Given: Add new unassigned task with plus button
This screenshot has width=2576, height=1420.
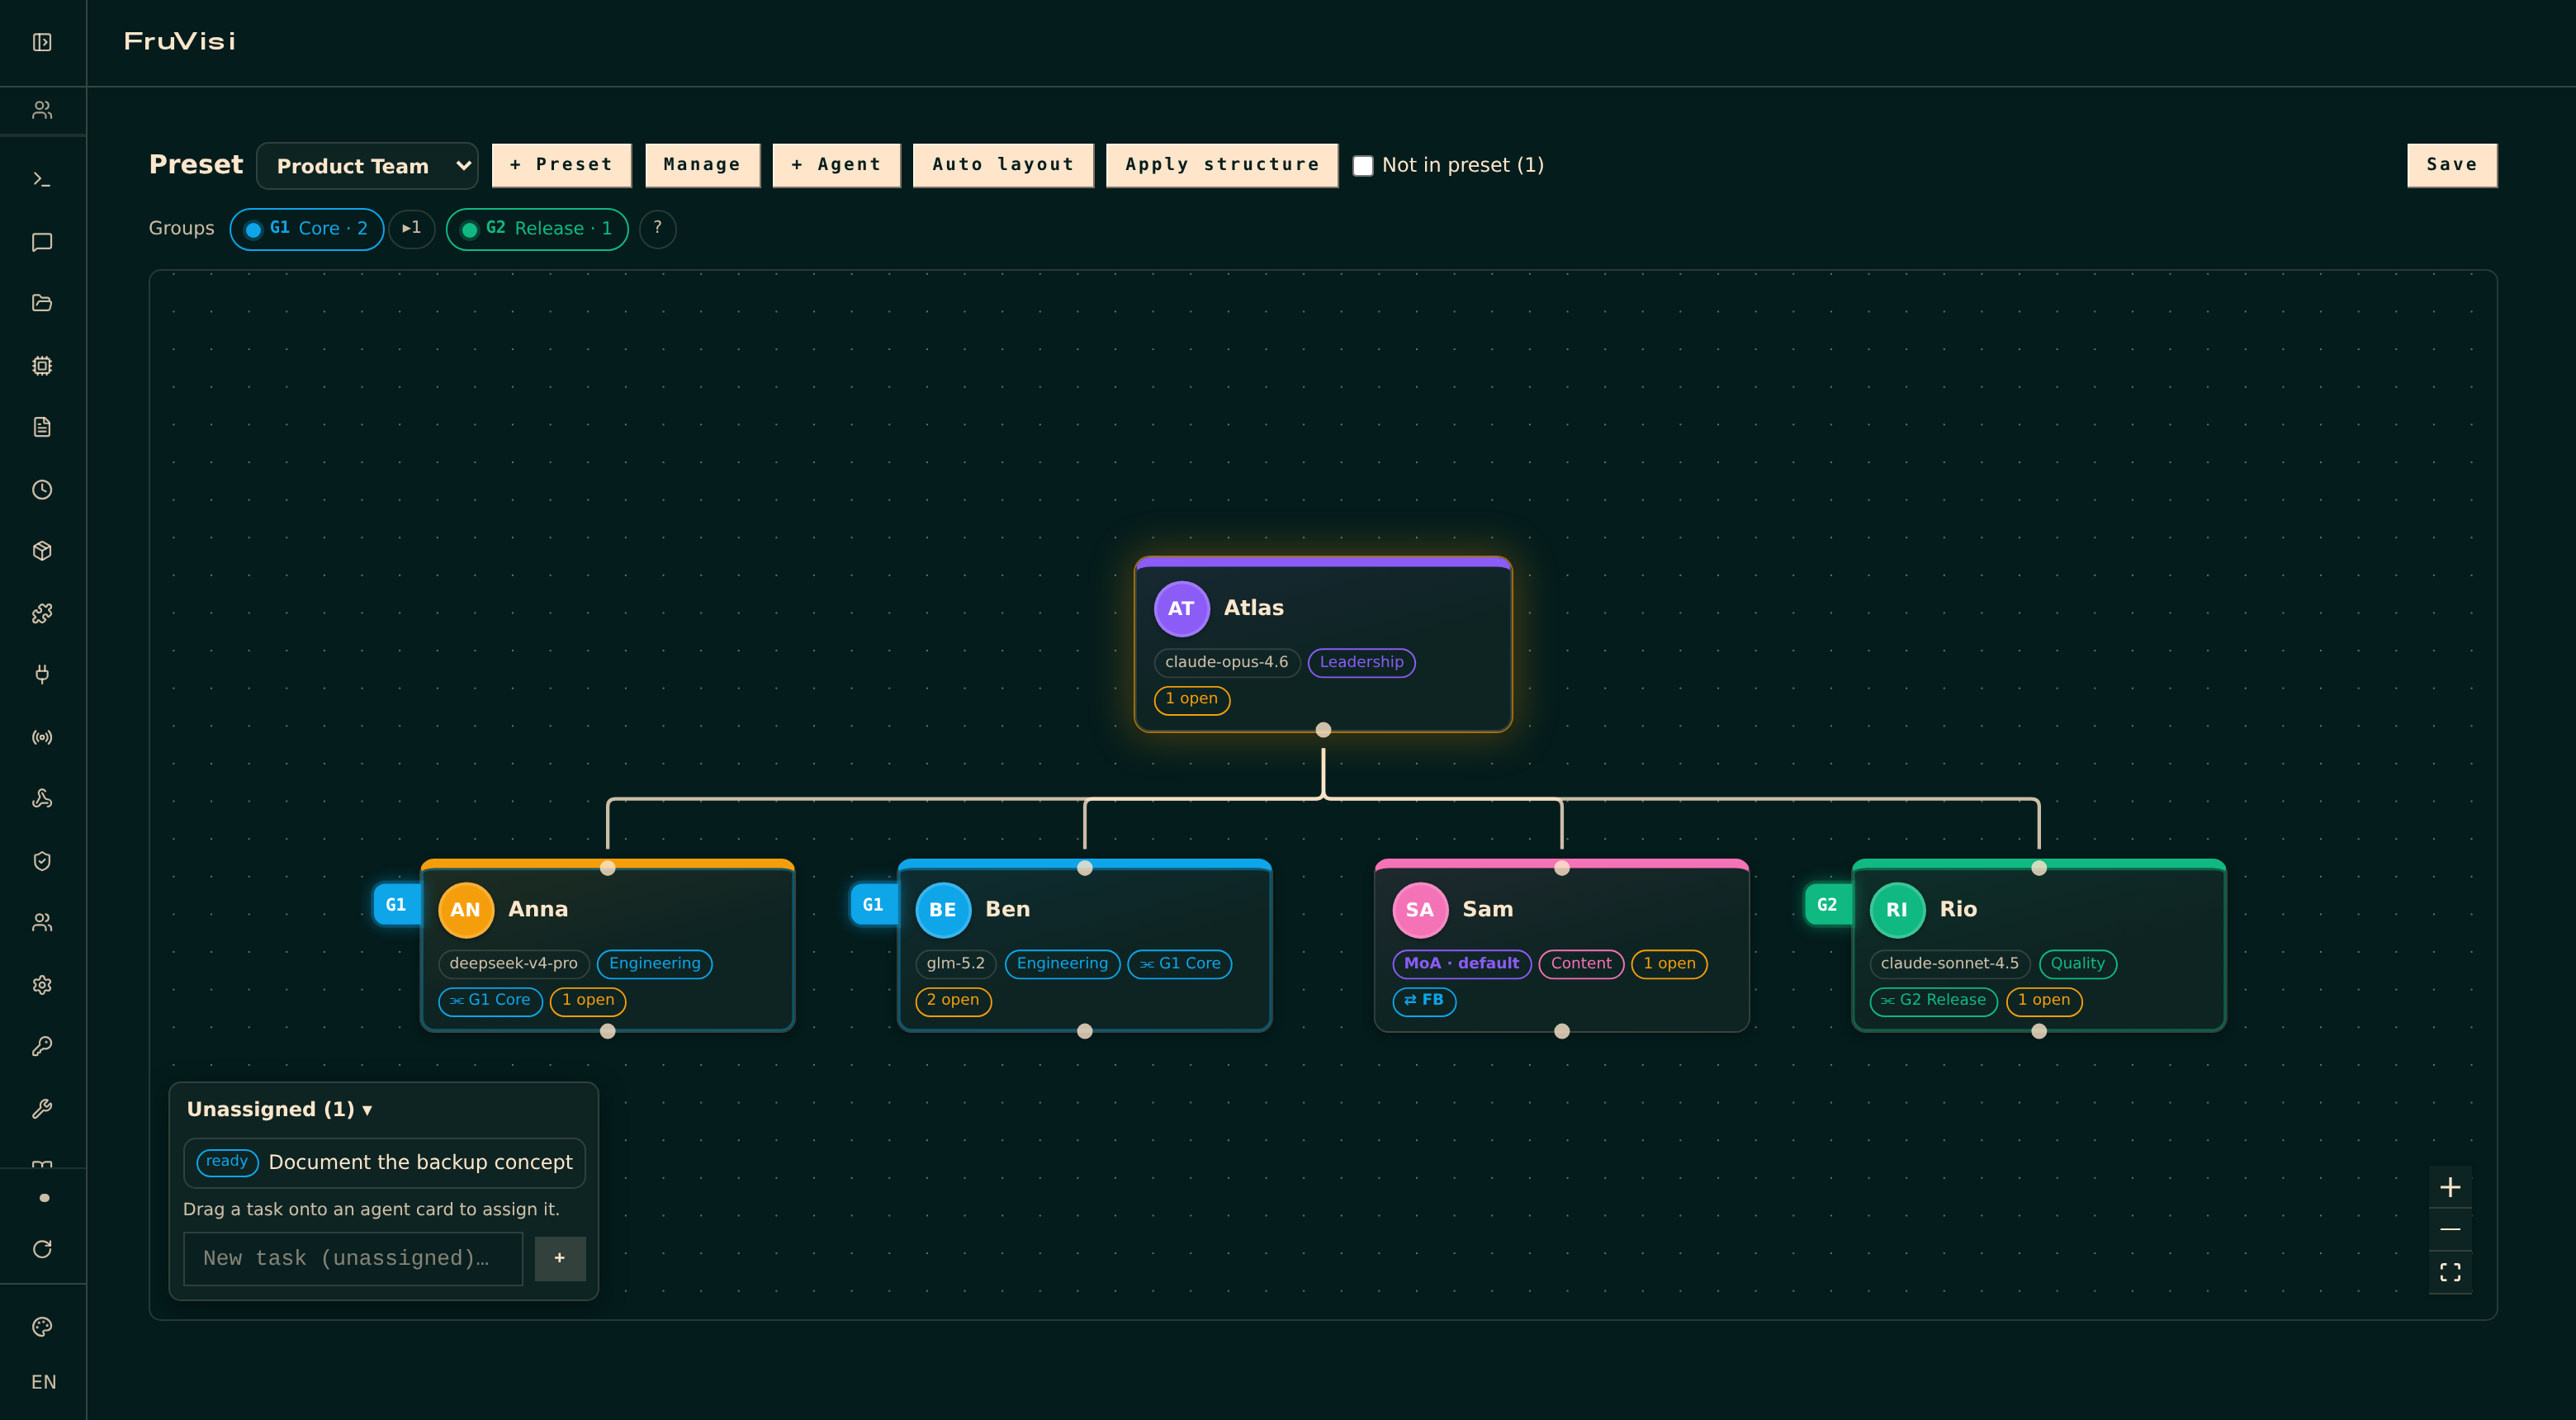Looking at the screenshot, I should [x=560, y=1258].
